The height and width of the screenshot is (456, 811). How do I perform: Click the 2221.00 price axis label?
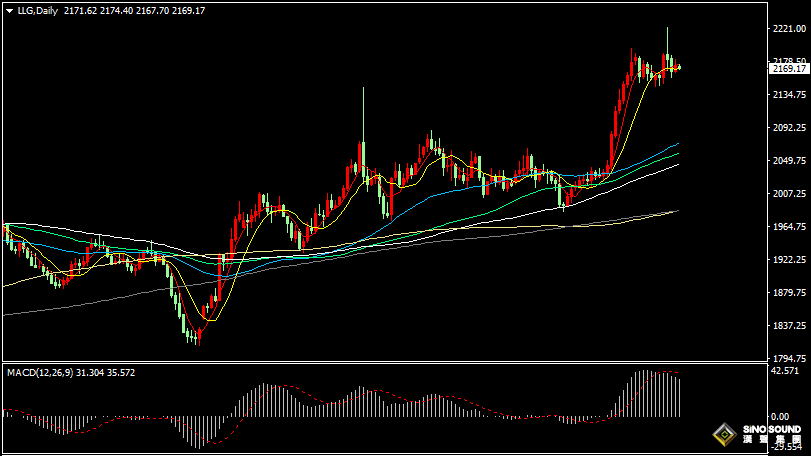789,29
